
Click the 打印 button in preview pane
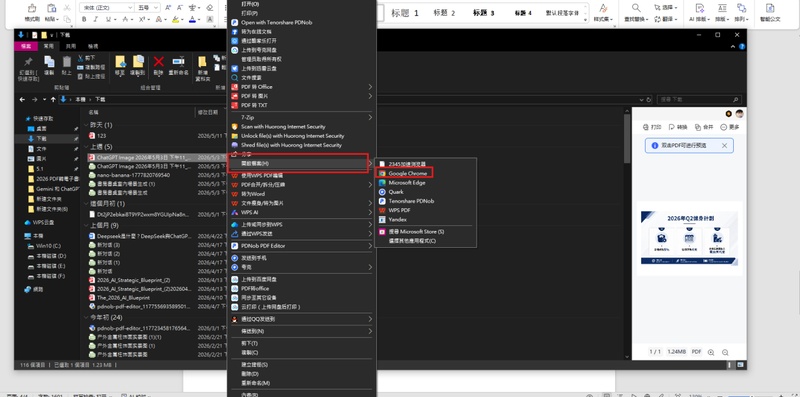tap(652, 127)
